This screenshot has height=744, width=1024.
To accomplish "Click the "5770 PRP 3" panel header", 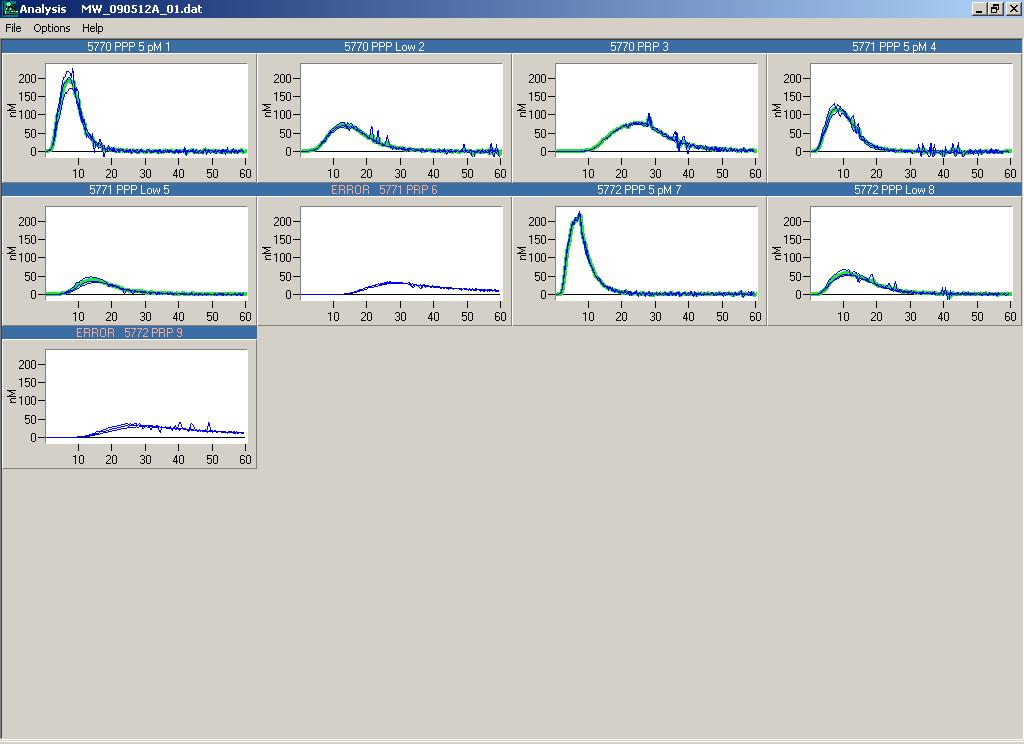I will 639,47.
